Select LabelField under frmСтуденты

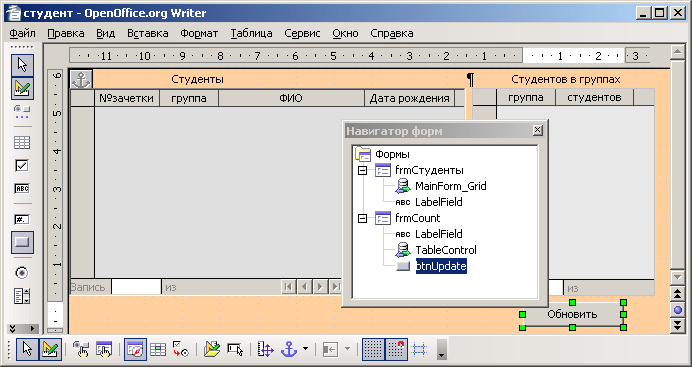pos(439,202)
